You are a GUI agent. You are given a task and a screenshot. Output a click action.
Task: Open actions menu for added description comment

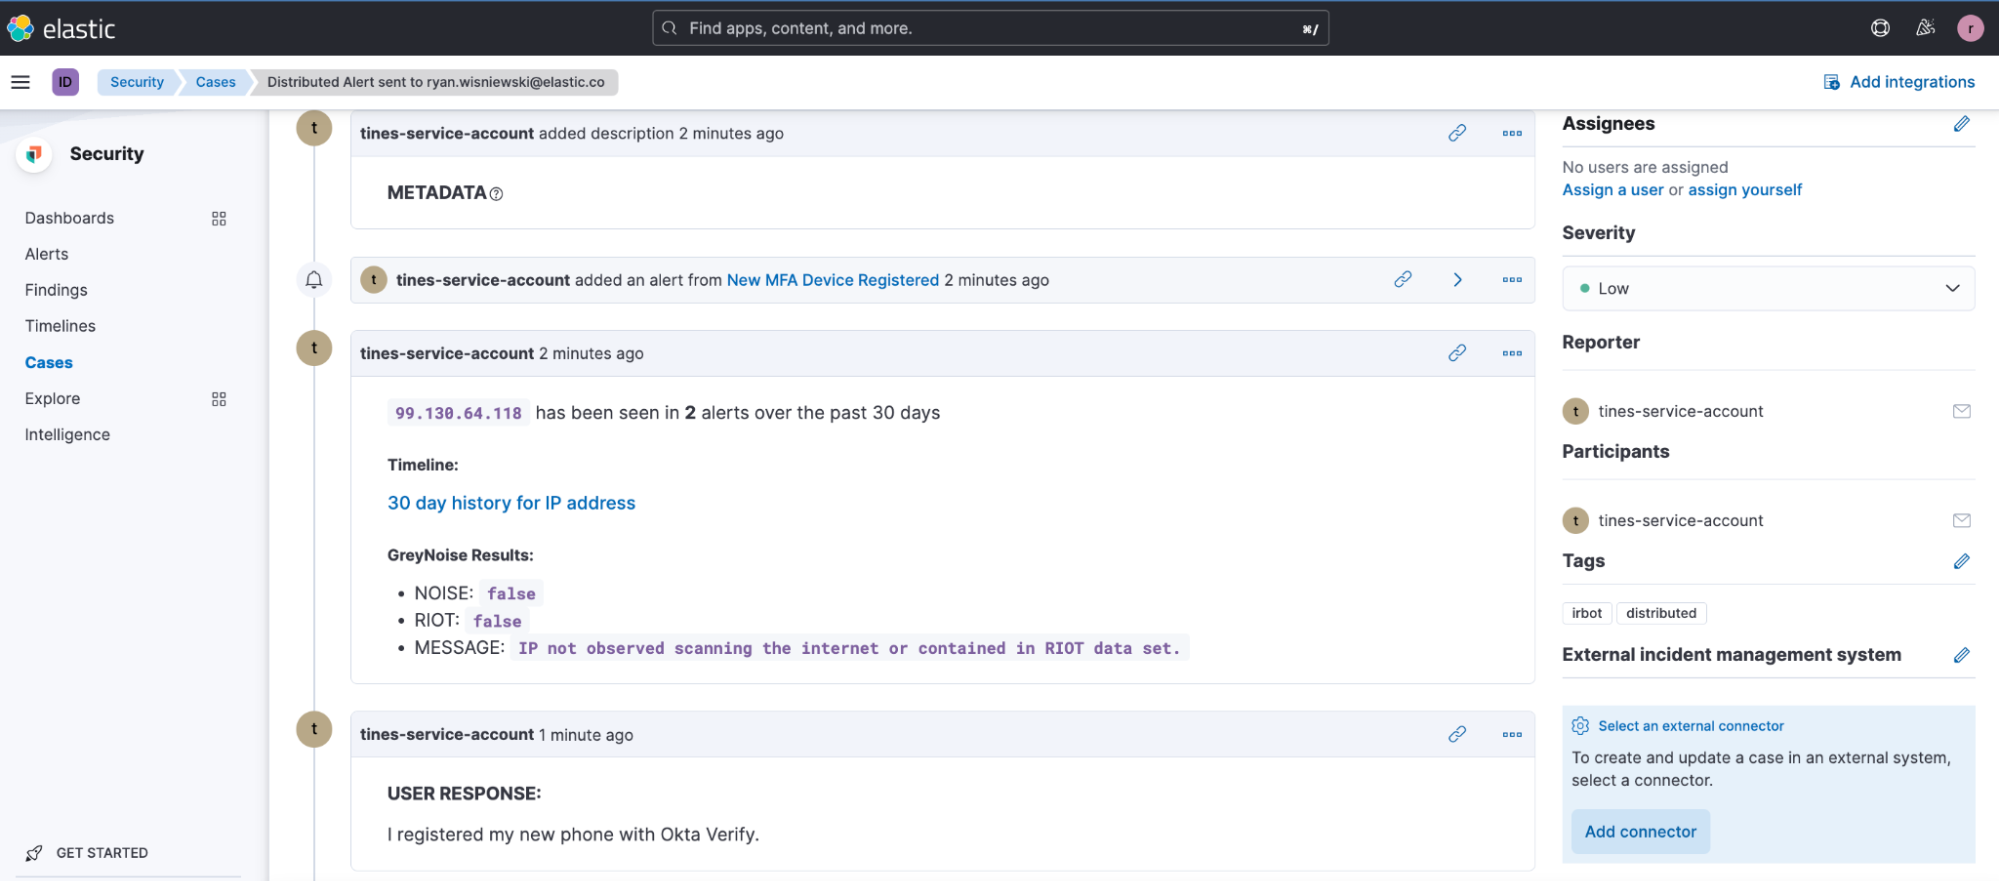1512,133
